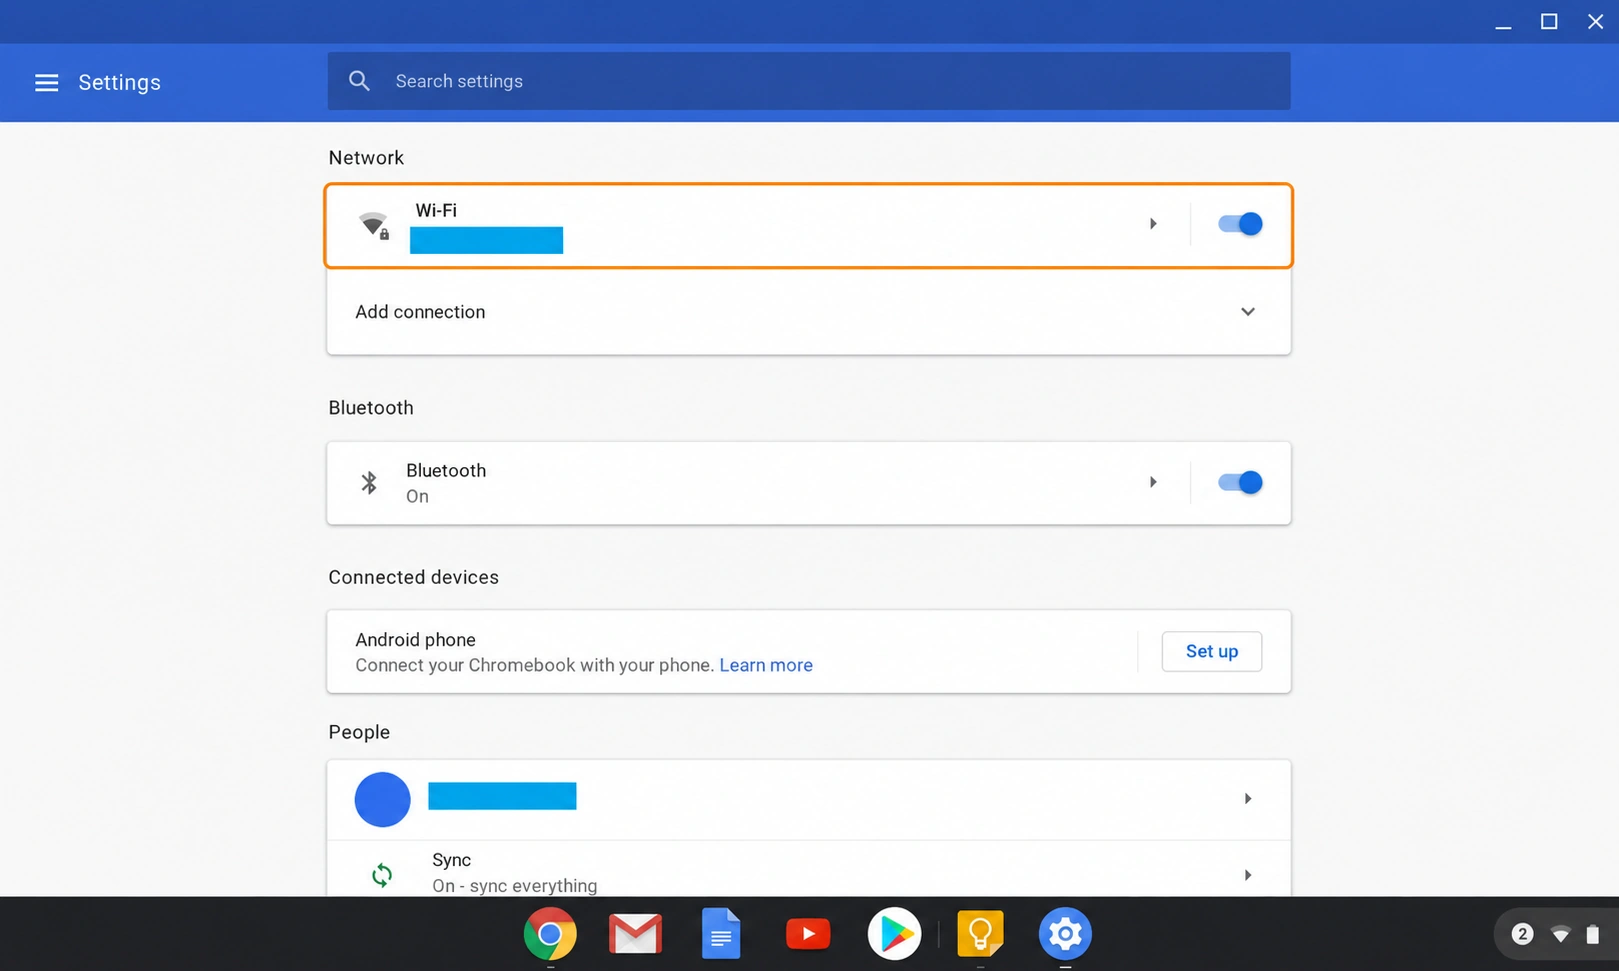The image size is (1619, 971).
Task: Launch Chrome from the shelf
Action: (x=550, y=934)
